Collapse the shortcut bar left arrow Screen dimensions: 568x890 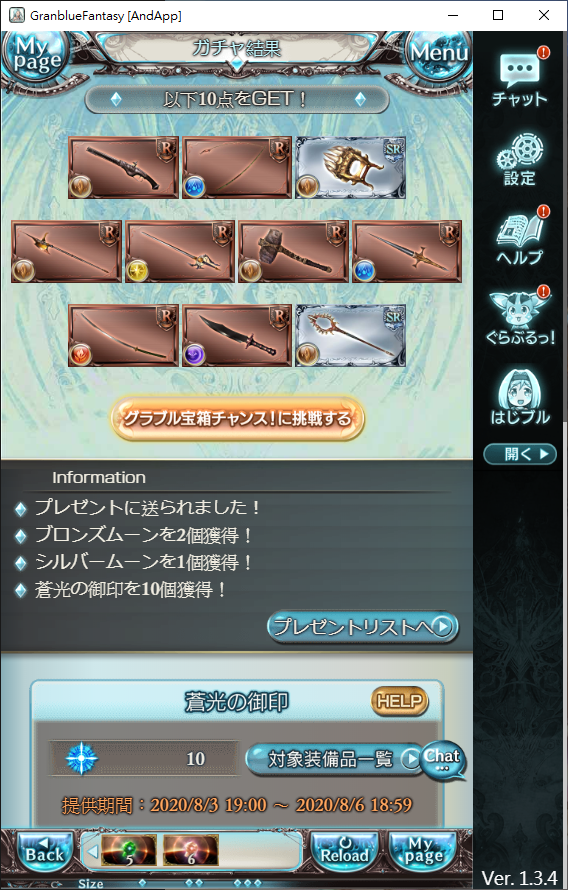click(x=93, y=850)
